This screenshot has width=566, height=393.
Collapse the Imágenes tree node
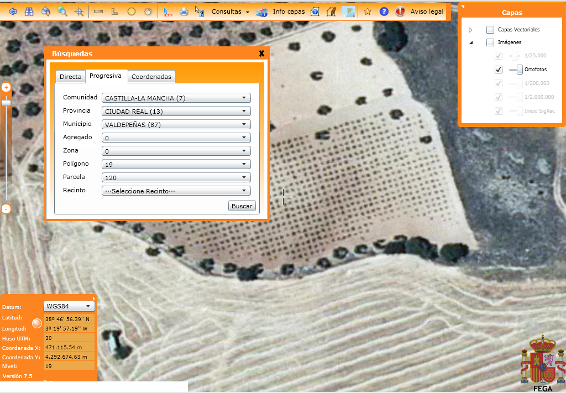coord(471,43)
